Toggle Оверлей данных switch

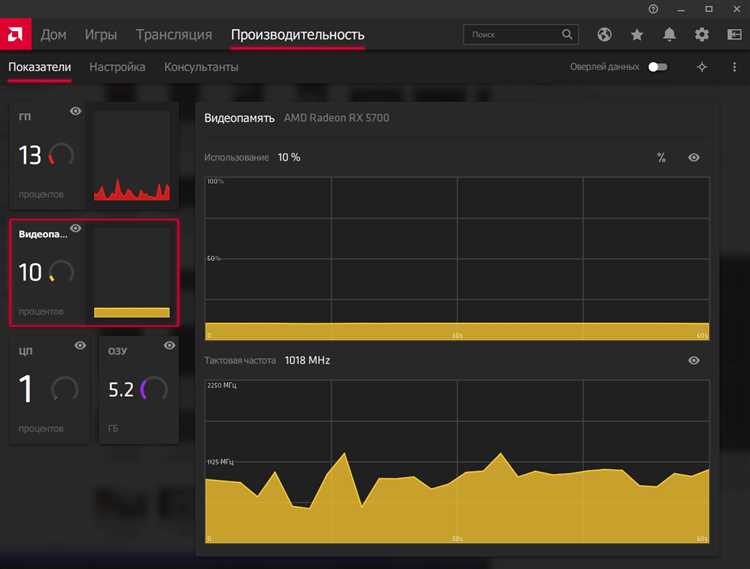[658, 67]
